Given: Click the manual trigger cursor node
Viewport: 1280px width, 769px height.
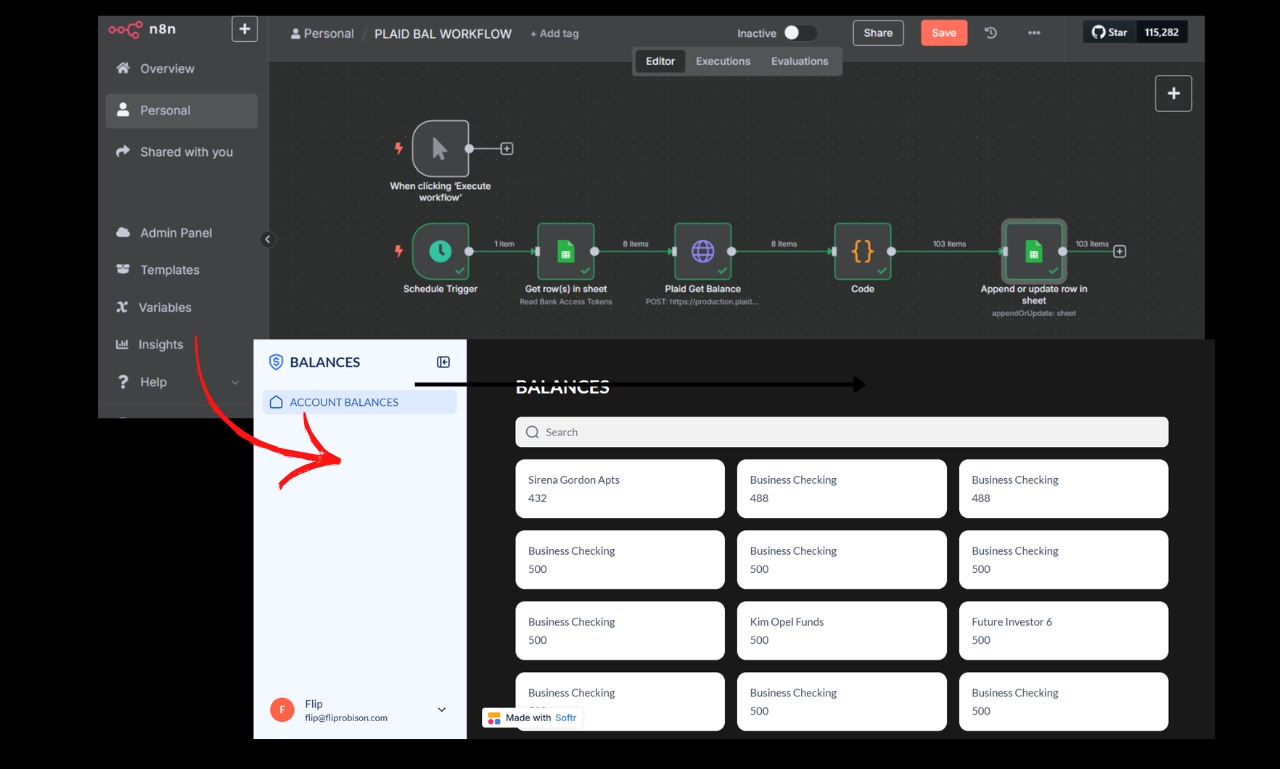Looking at the screenshot, I should [440, 149].
